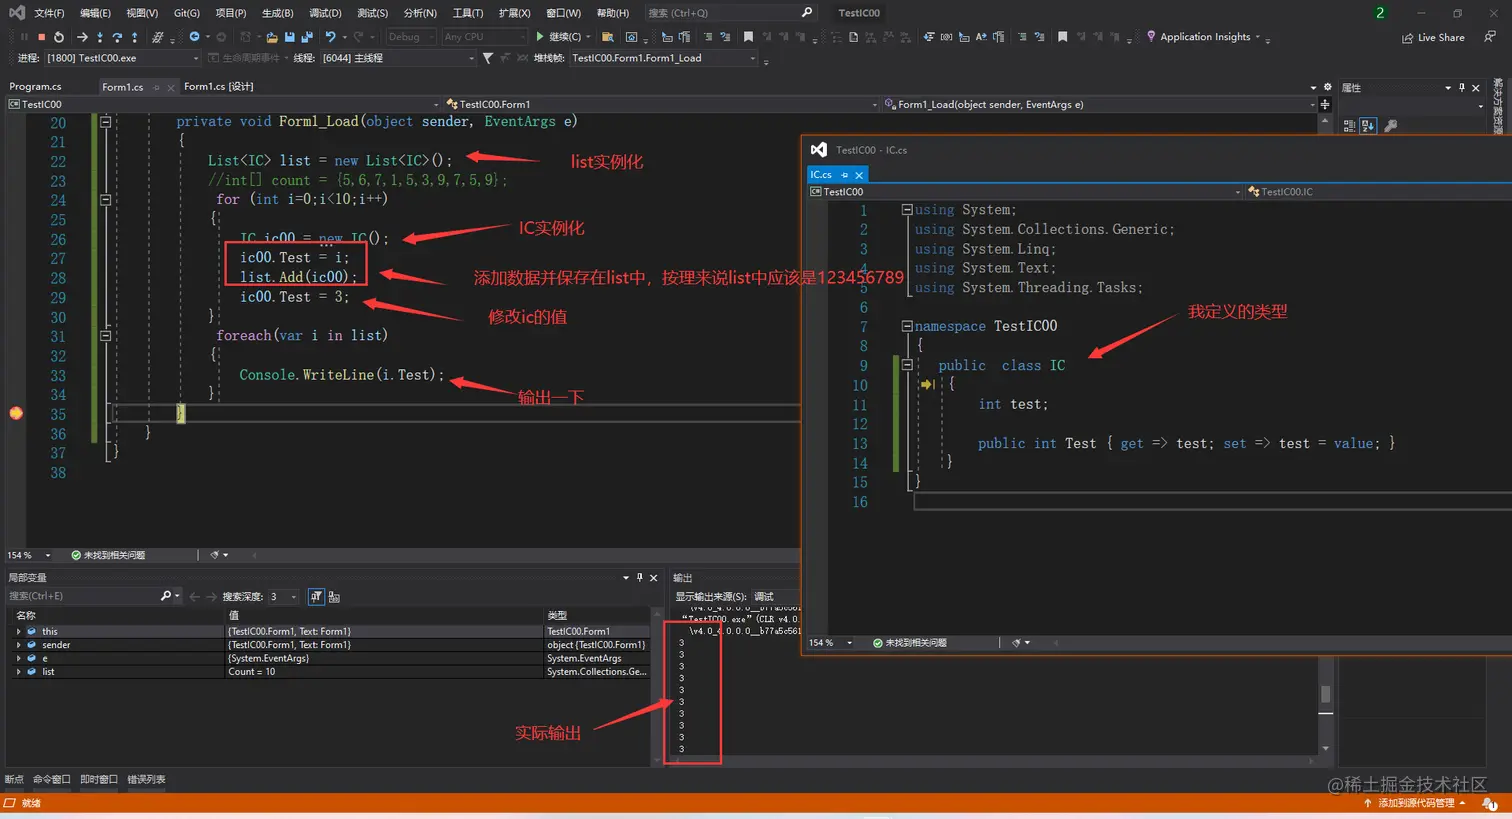Click the Count = 10 value cell
Image resolution: width=1512 pixels, height=819 pixels.
click(385, 672)
